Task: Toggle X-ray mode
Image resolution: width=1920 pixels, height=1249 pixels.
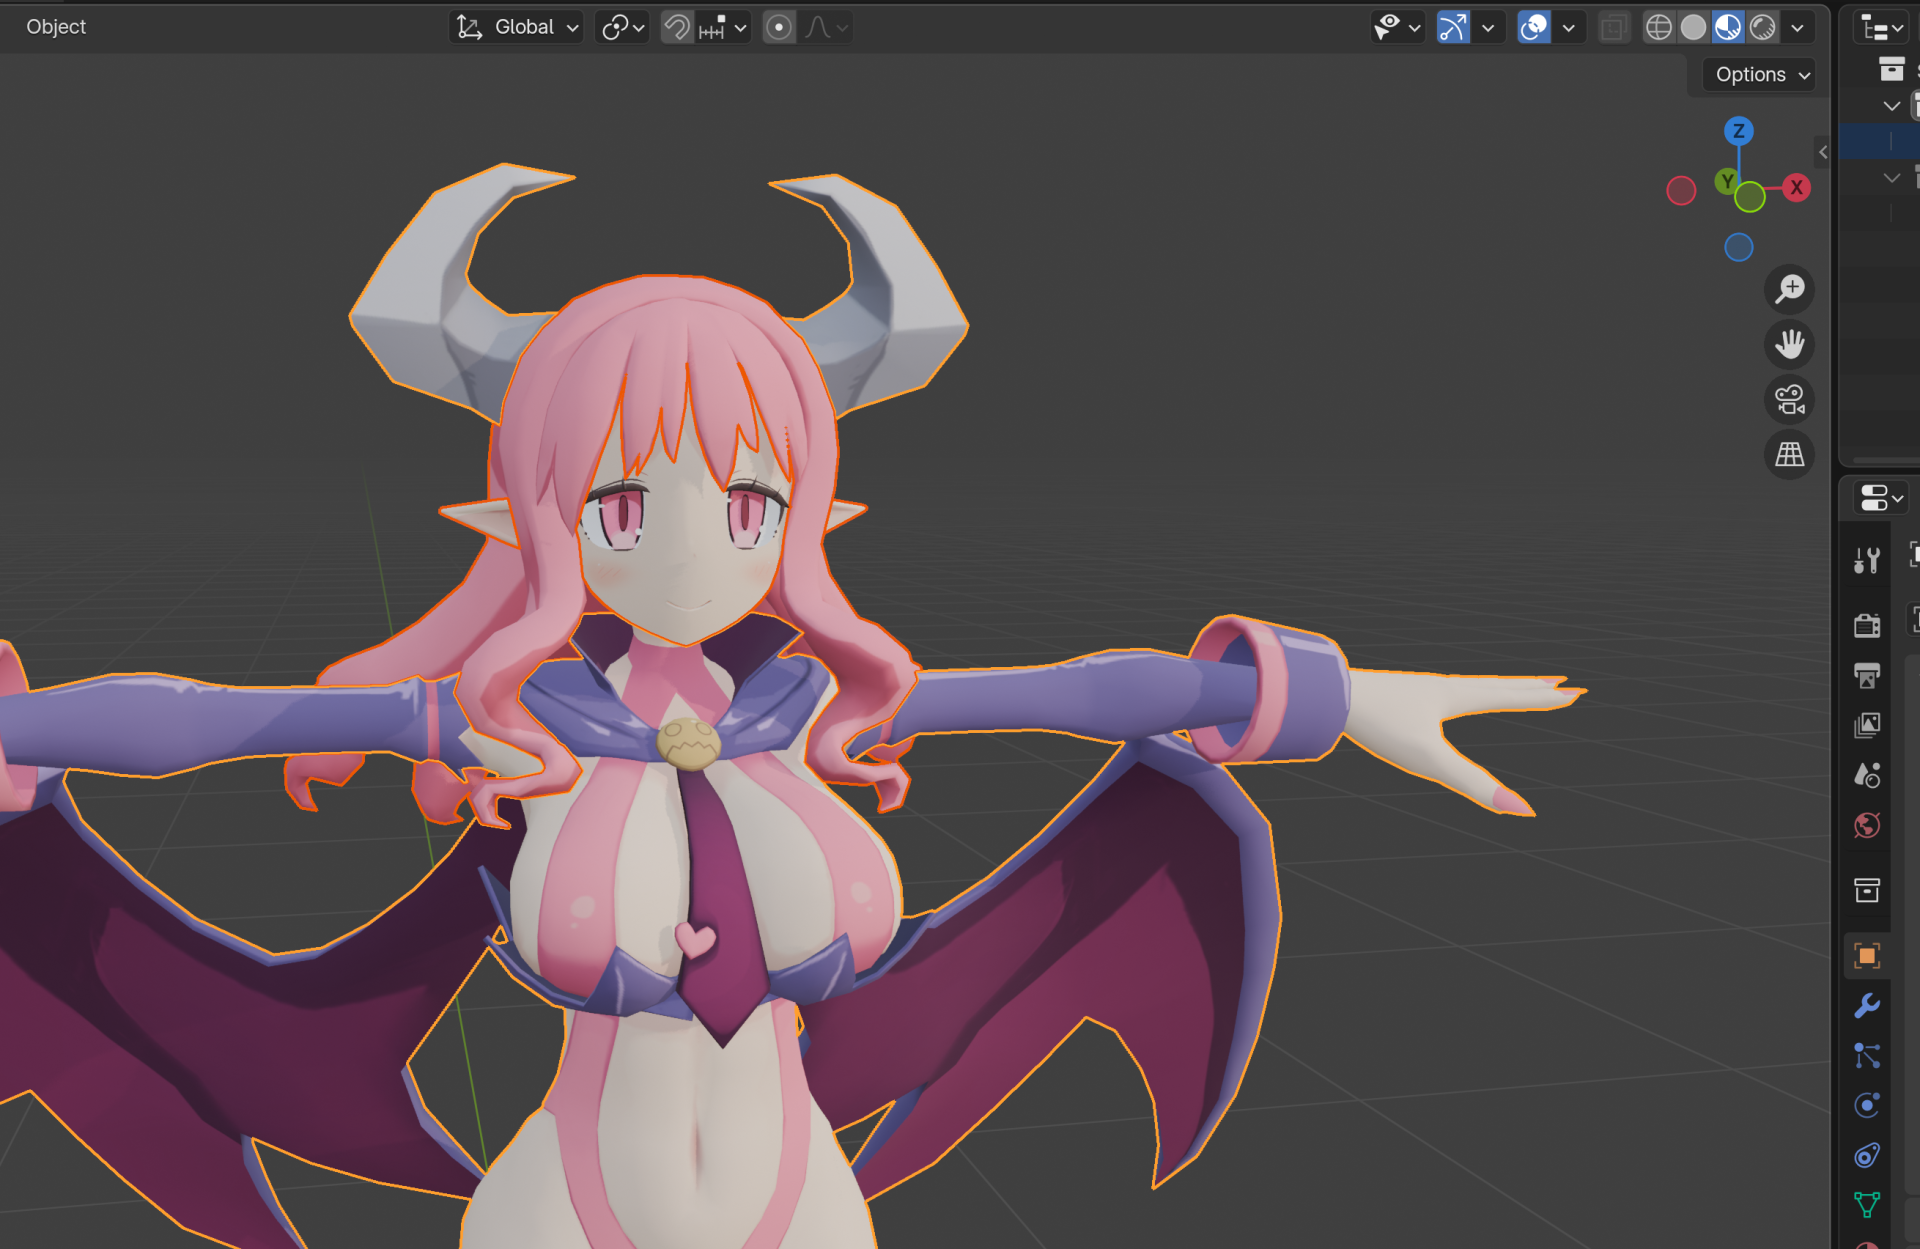Action: (x=1613, y=27)
